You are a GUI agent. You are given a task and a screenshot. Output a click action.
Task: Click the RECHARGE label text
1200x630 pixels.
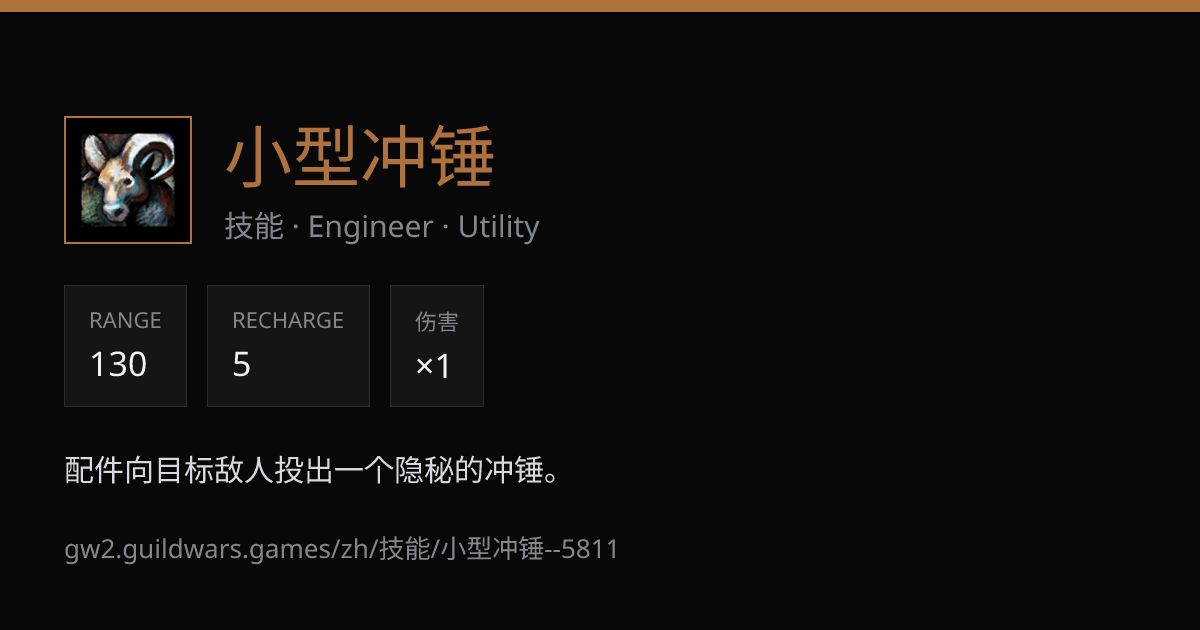(288, 321)
